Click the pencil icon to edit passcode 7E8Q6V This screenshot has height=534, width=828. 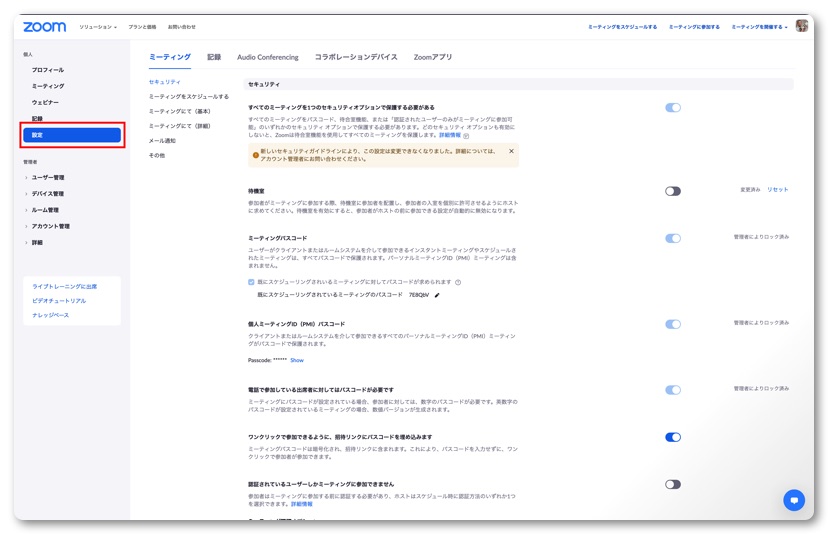pyautogui.click(x=437, y=295)
